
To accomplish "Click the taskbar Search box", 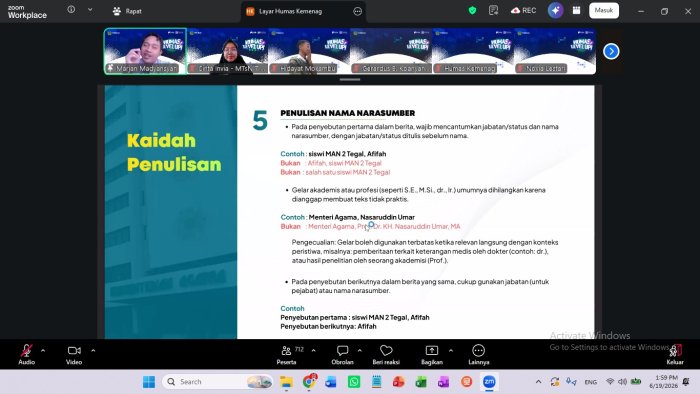I will click(x=217, y=382).
